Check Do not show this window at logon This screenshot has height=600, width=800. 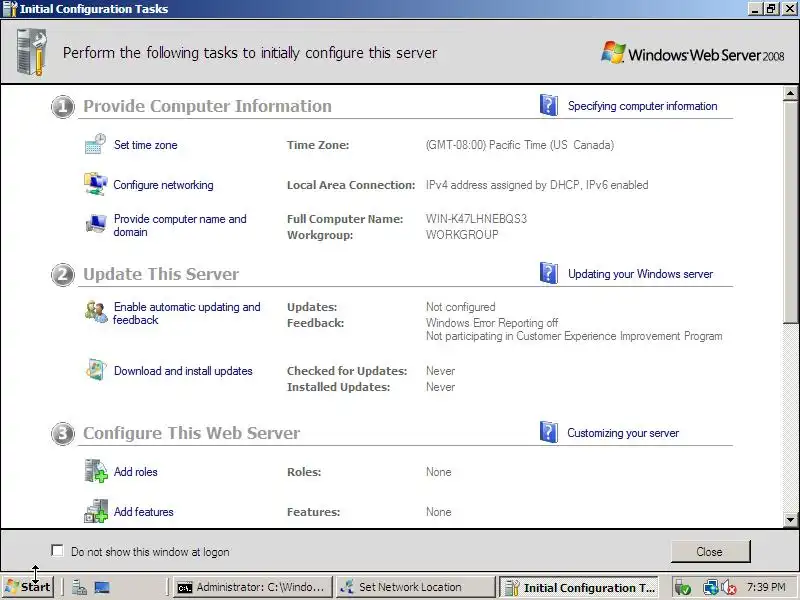57,551
